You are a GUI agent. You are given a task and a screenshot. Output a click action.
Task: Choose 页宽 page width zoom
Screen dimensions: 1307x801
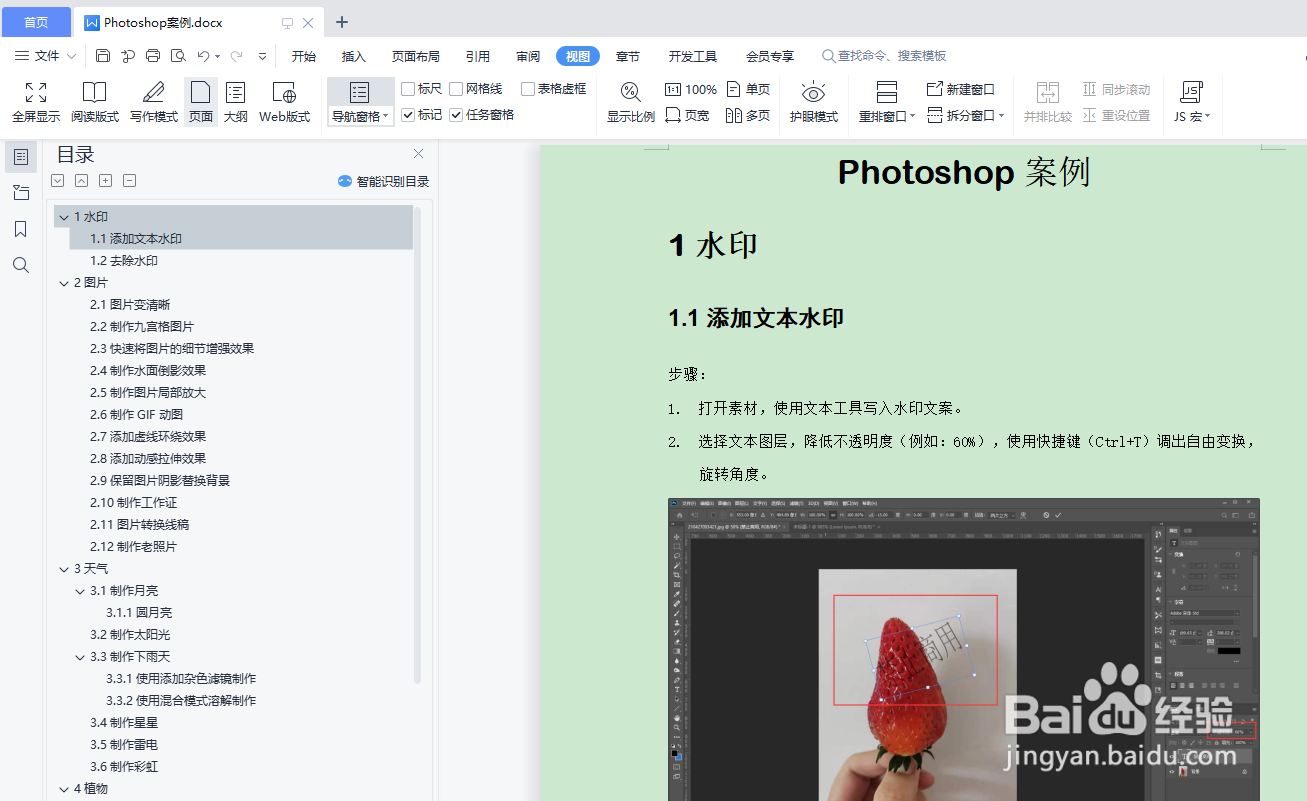(x=687, y=115)
